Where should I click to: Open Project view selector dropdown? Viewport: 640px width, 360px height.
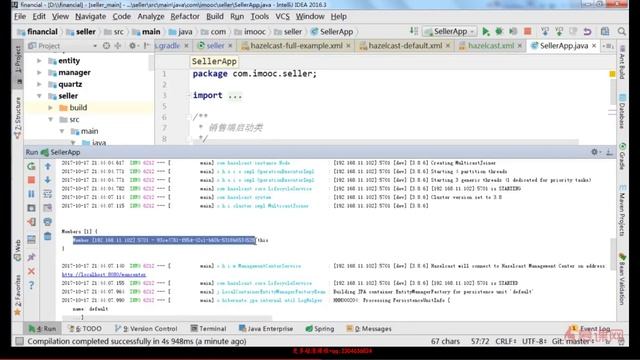pyautogui.click(x=95, y=46)
